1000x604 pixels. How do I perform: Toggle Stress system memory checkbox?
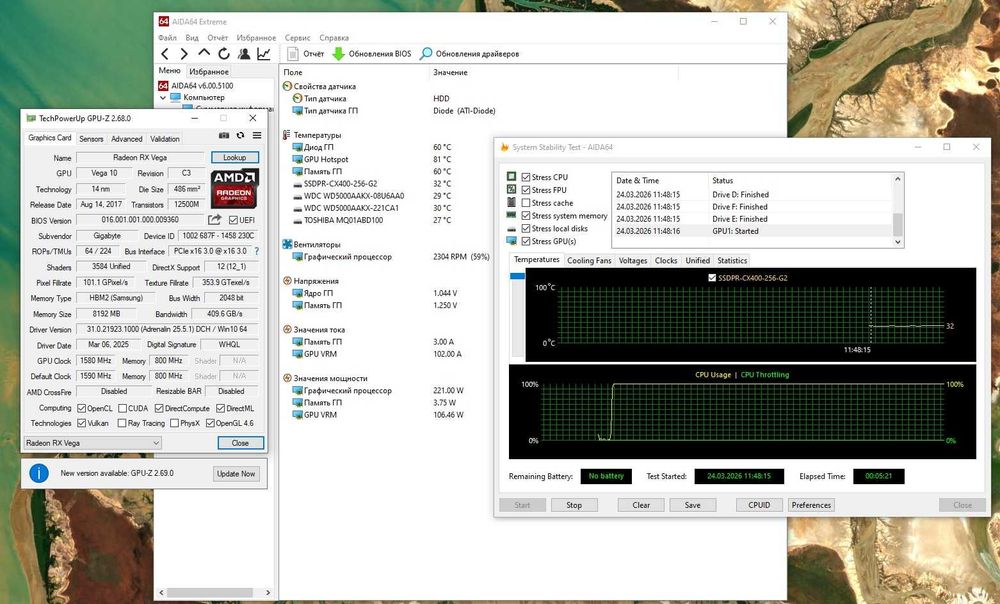tap(526, 216)
